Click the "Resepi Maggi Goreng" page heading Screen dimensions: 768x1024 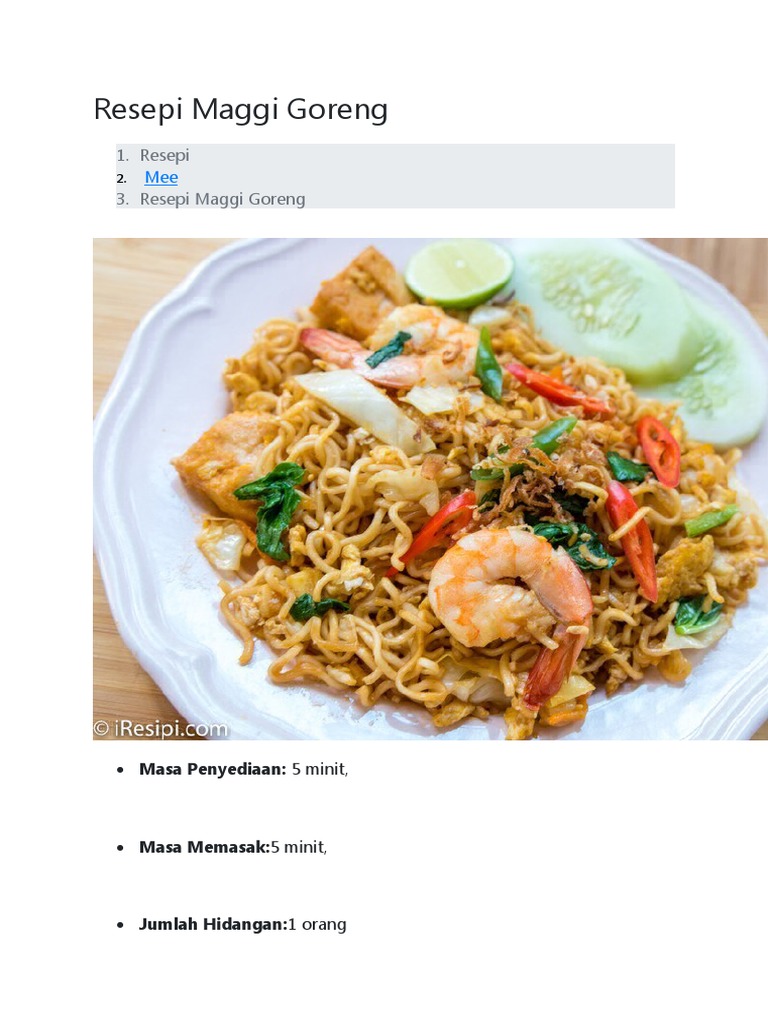click(240, 109)
